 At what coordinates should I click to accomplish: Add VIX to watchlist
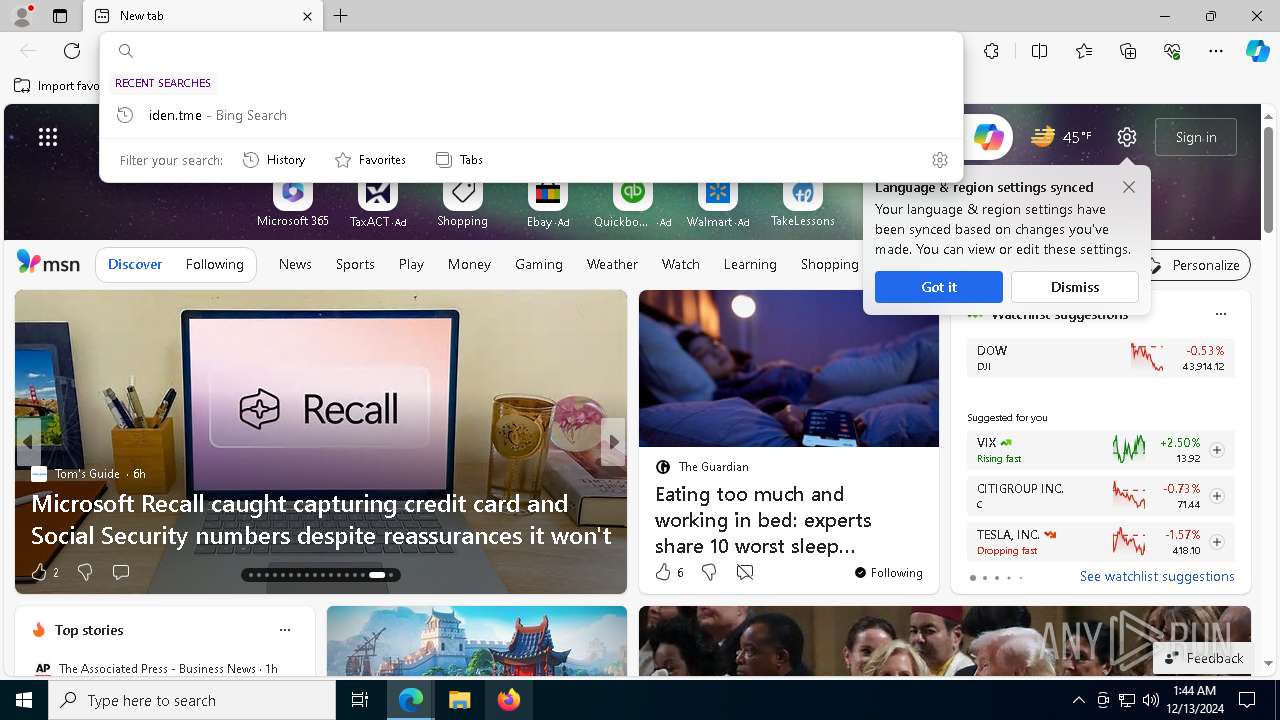[x=1216, y=450]
